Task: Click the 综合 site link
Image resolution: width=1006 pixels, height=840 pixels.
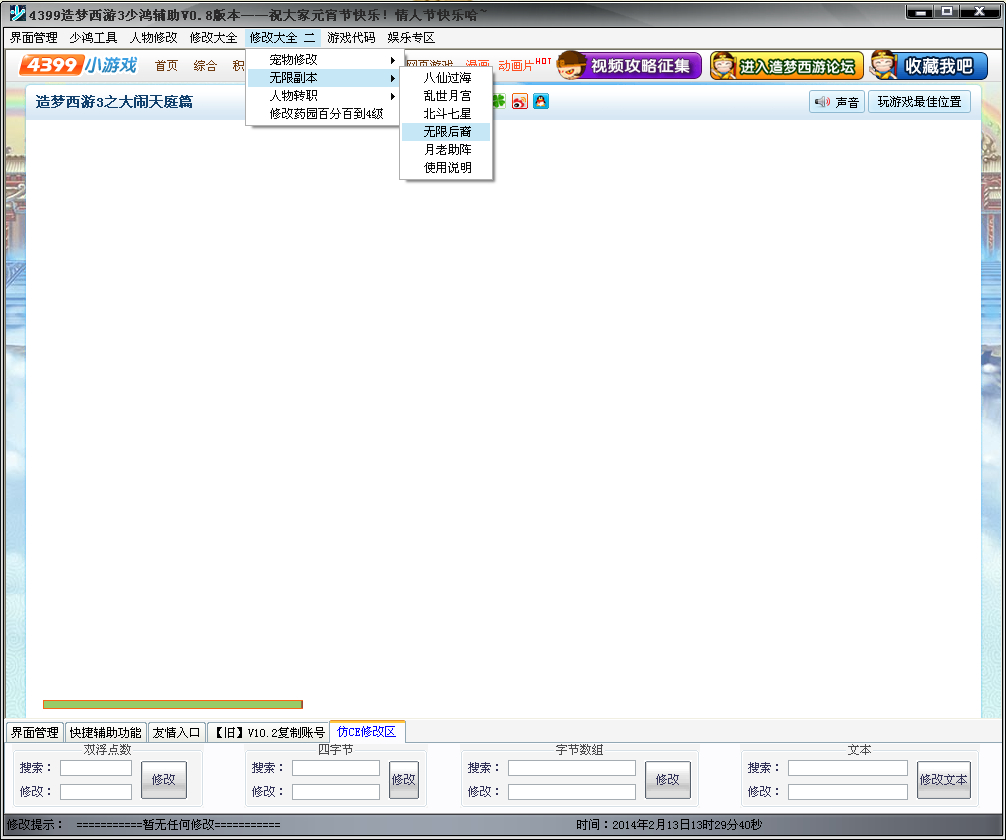Action: pos(205,65)
